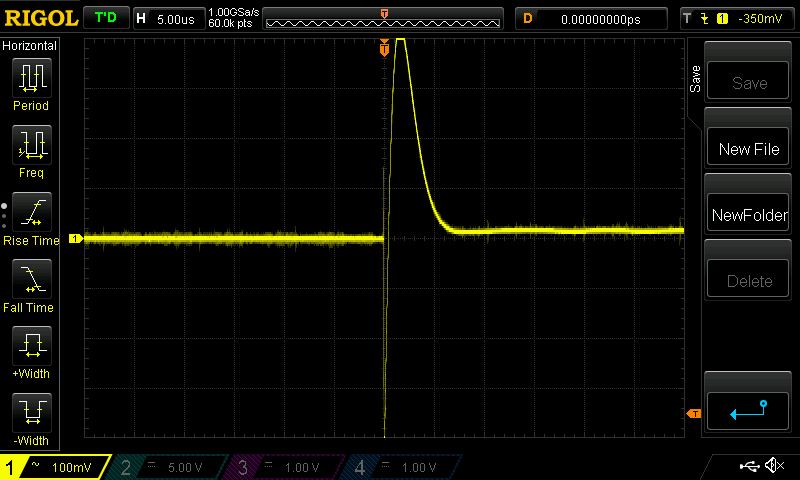This screenshot has width=800, height=480.
Task: Click the sample rate 1.00GSa/s text
Action: [234, 12]
